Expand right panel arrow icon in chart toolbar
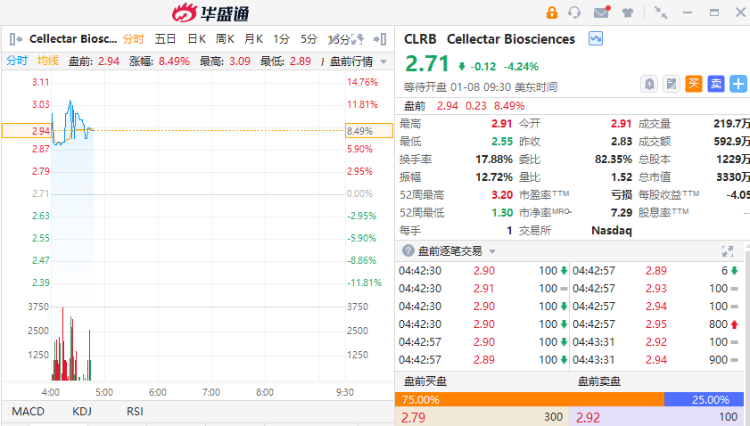 click(380, 39)
